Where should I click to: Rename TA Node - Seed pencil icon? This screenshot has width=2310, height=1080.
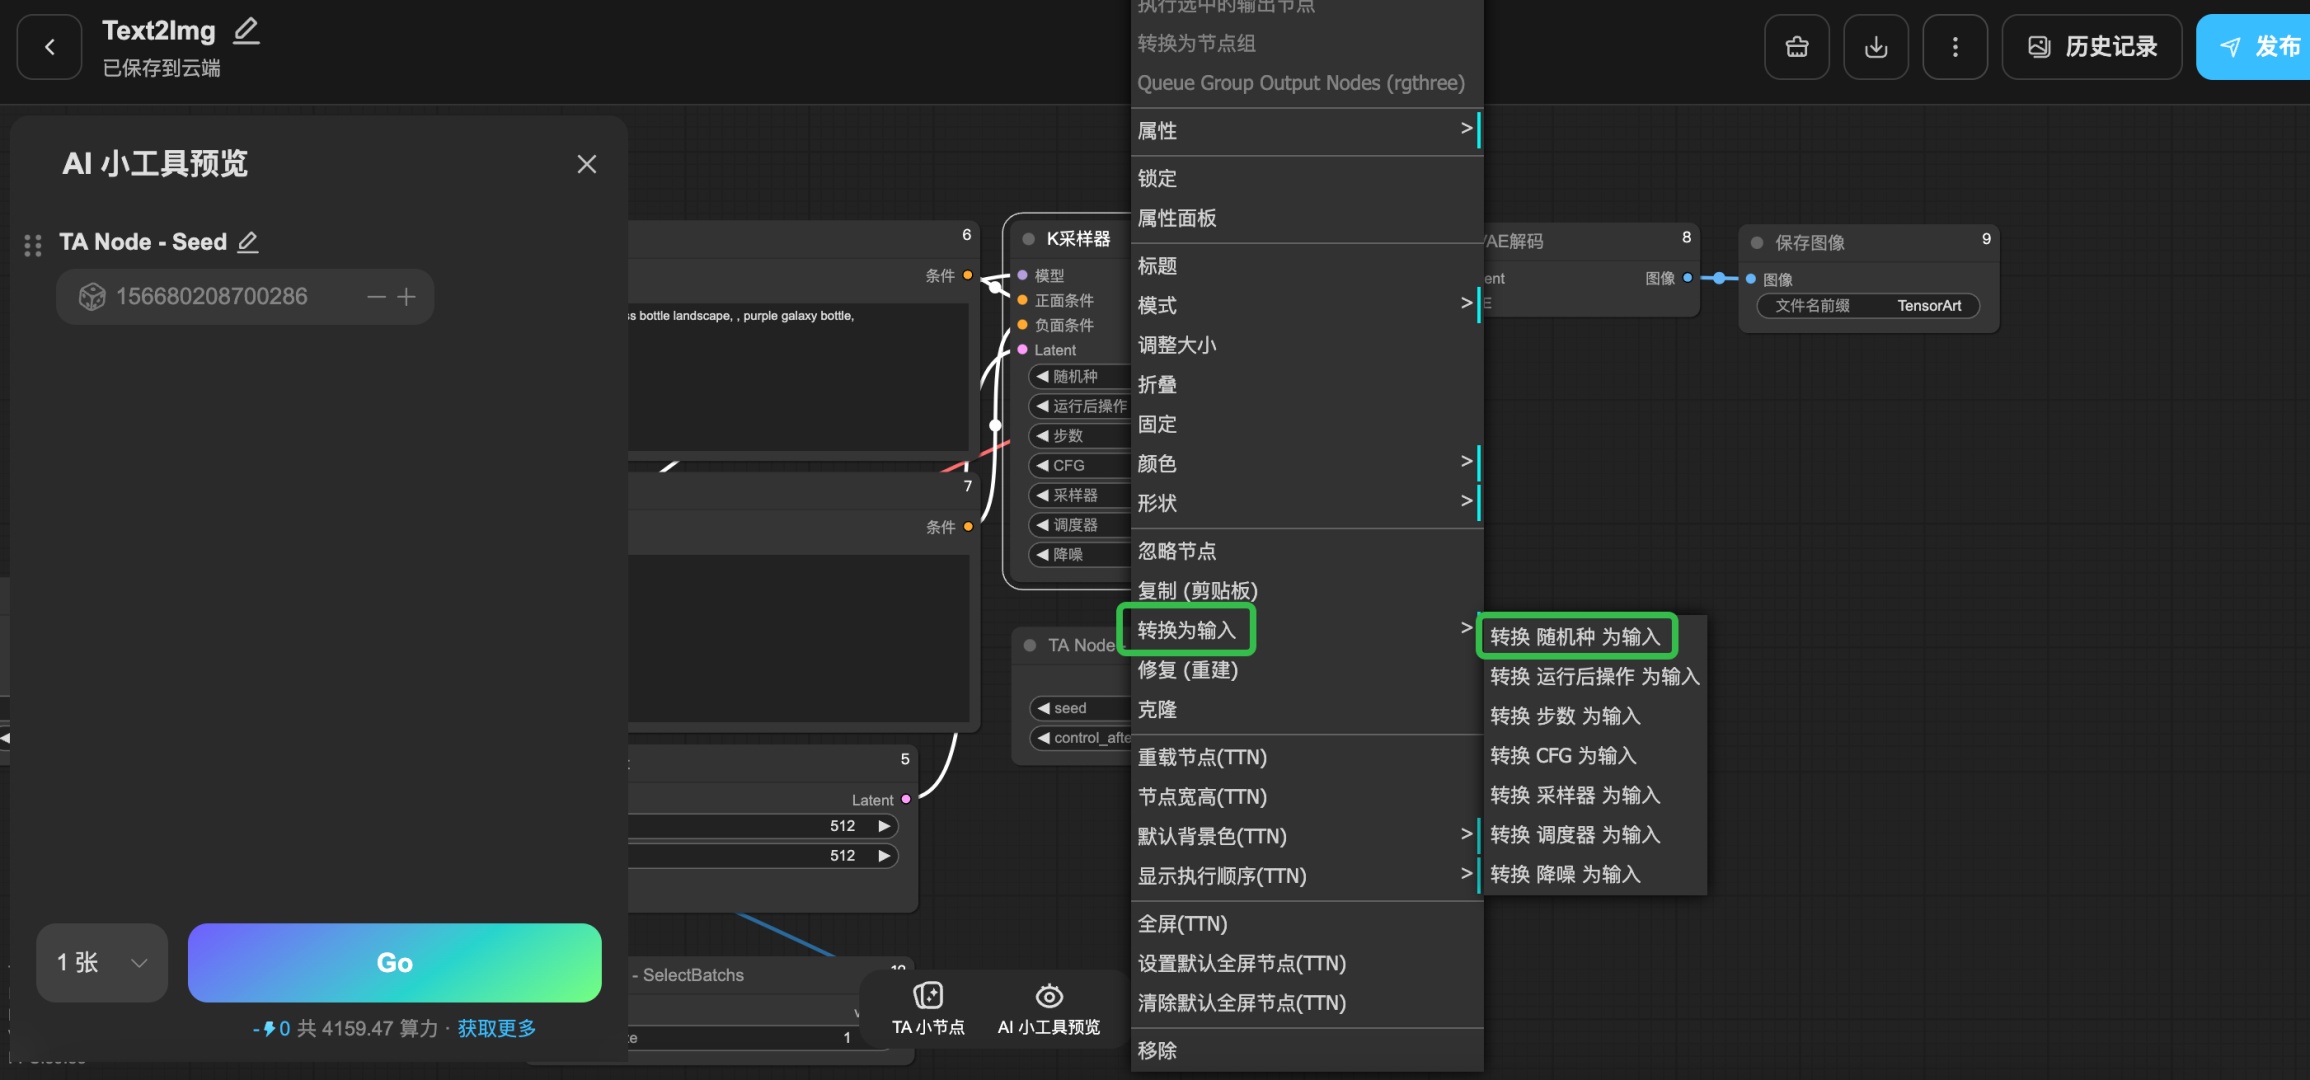click(x=248, y=242)
